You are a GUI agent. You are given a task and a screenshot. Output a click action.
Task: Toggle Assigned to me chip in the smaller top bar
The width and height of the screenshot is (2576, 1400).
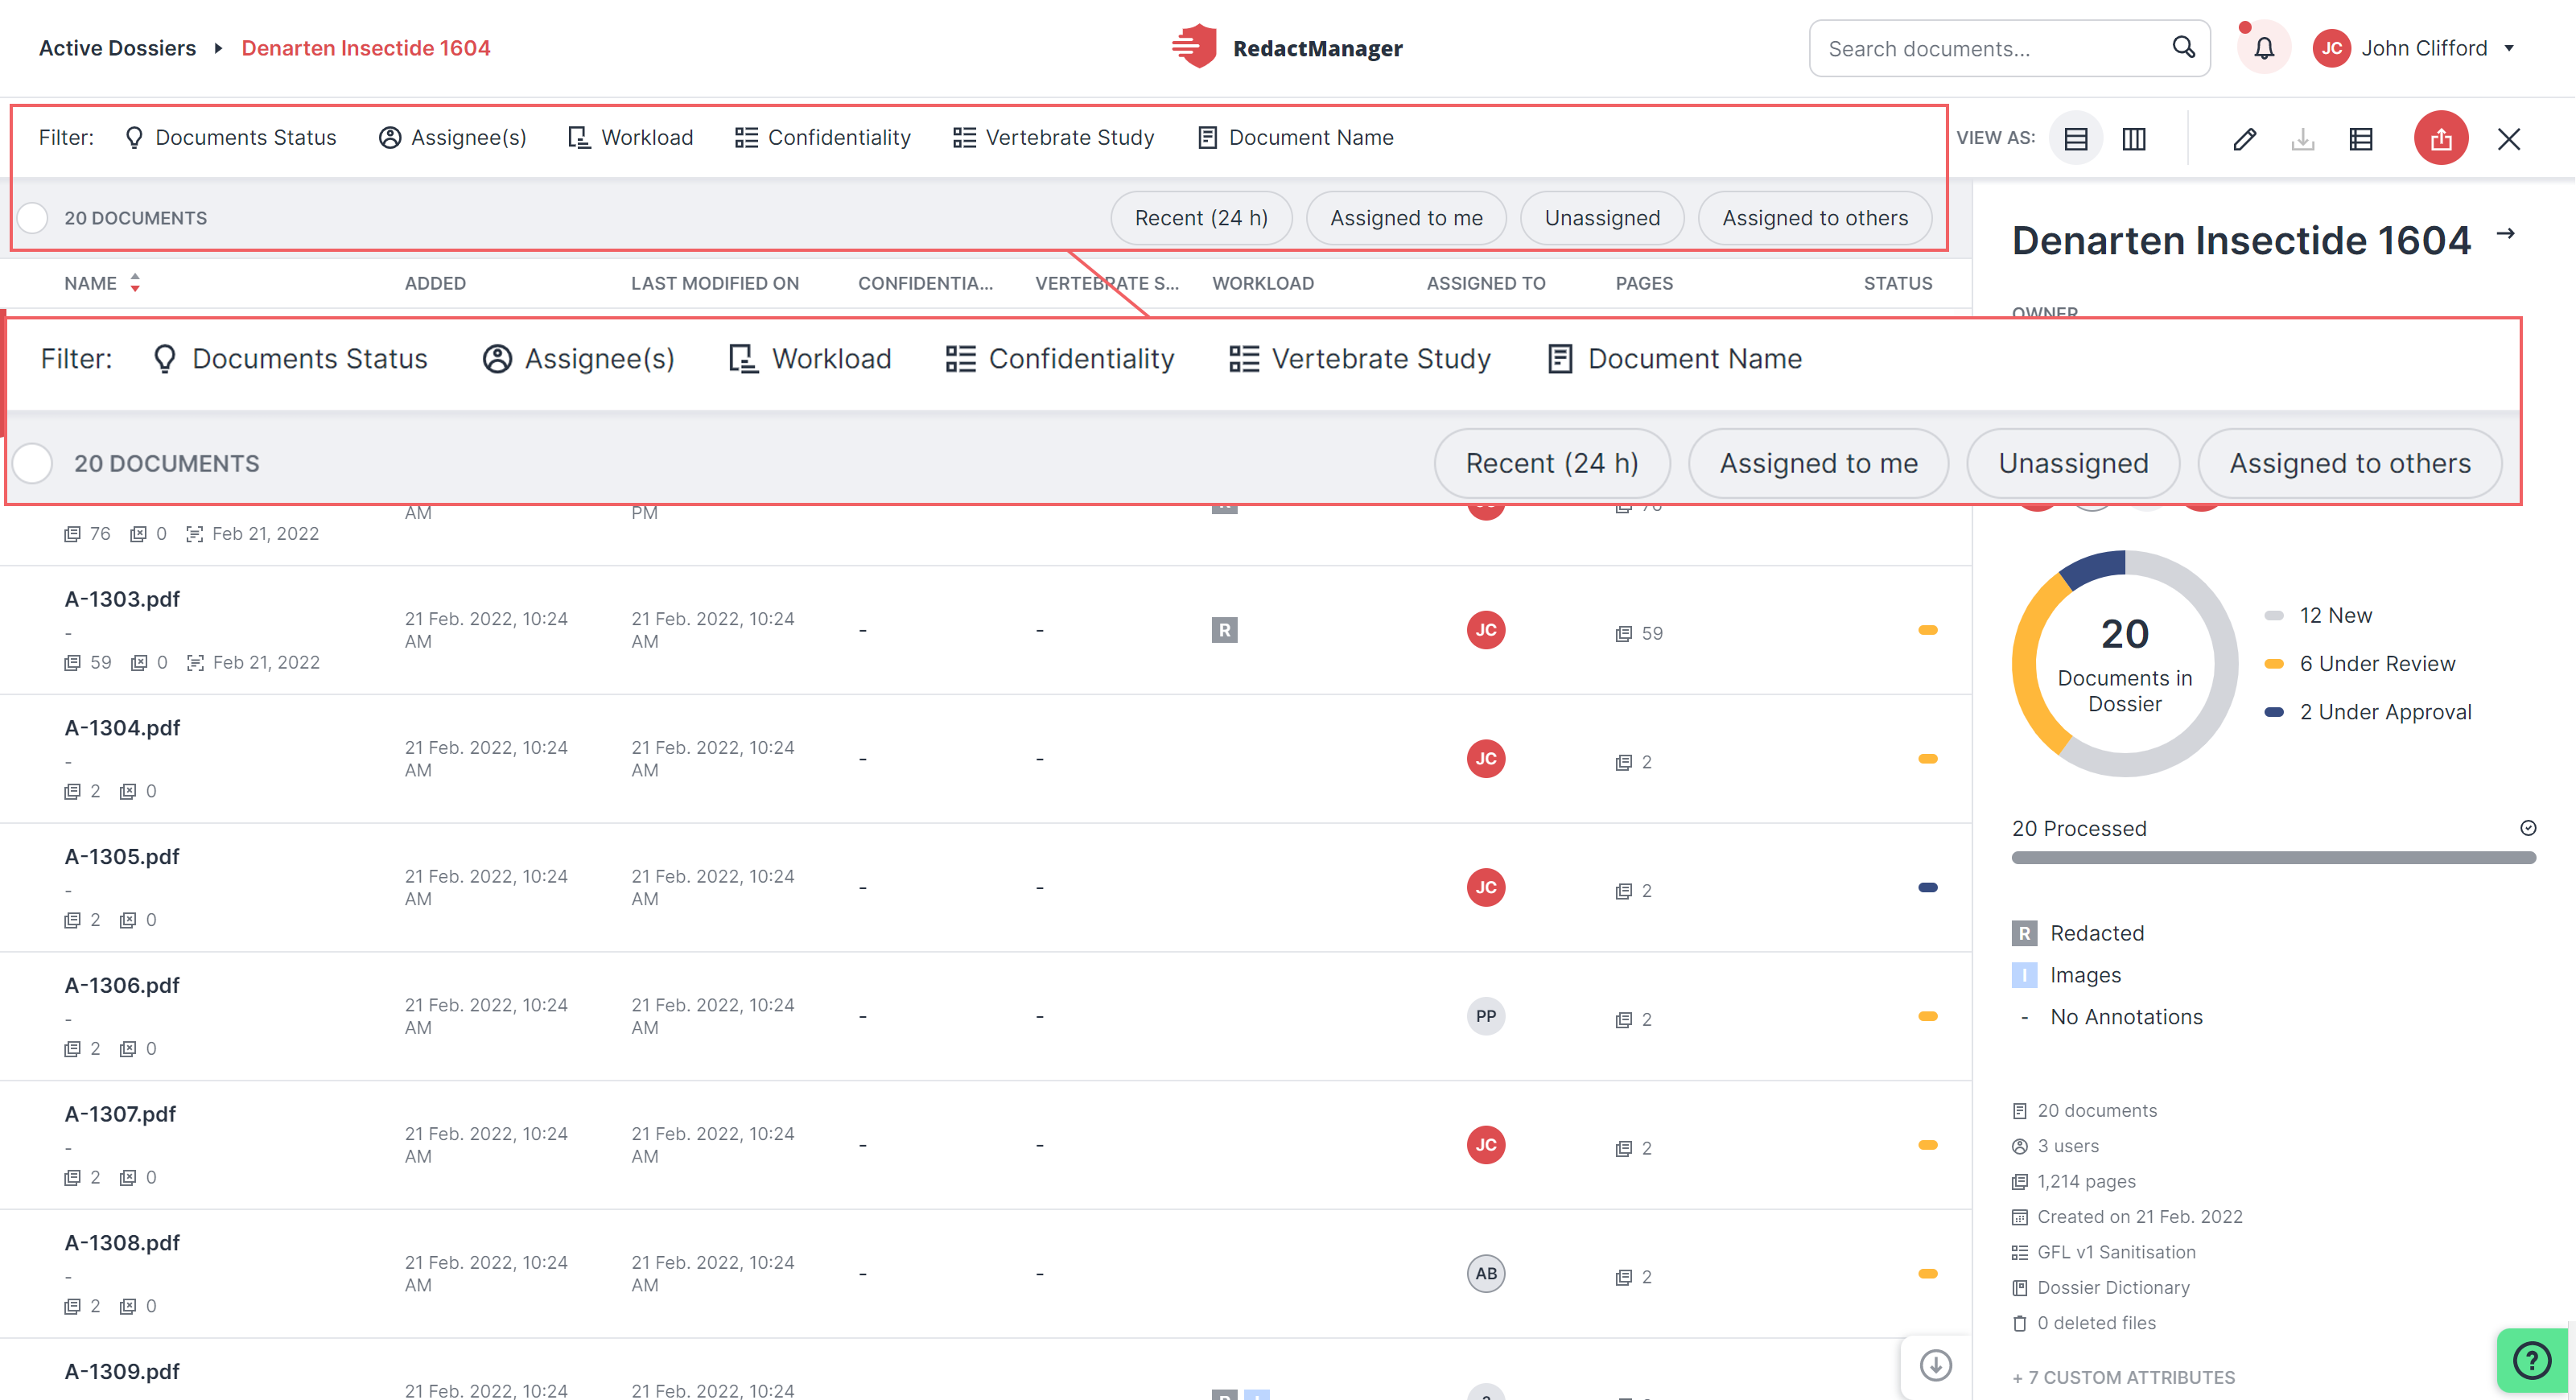click(1406, 218)
